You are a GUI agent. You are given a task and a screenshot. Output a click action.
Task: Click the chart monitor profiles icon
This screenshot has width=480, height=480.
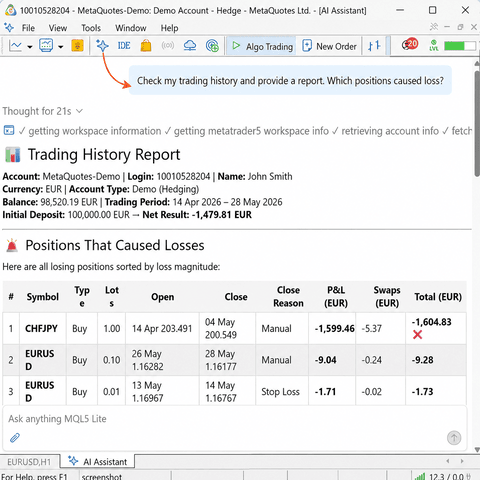[x=46, y=45]
